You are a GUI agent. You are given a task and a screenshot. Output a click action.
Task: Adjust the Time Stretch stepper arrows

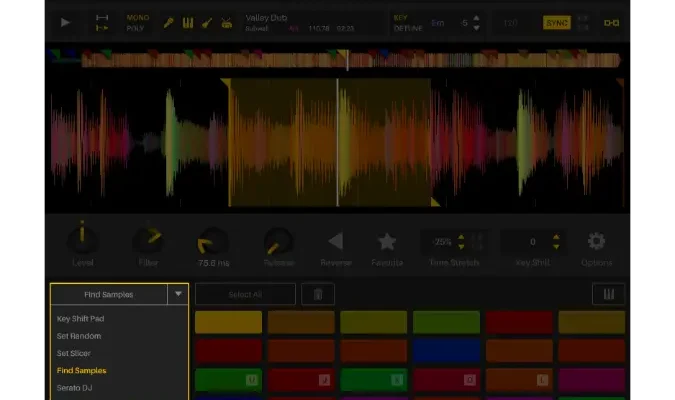[x=461, y=241]
